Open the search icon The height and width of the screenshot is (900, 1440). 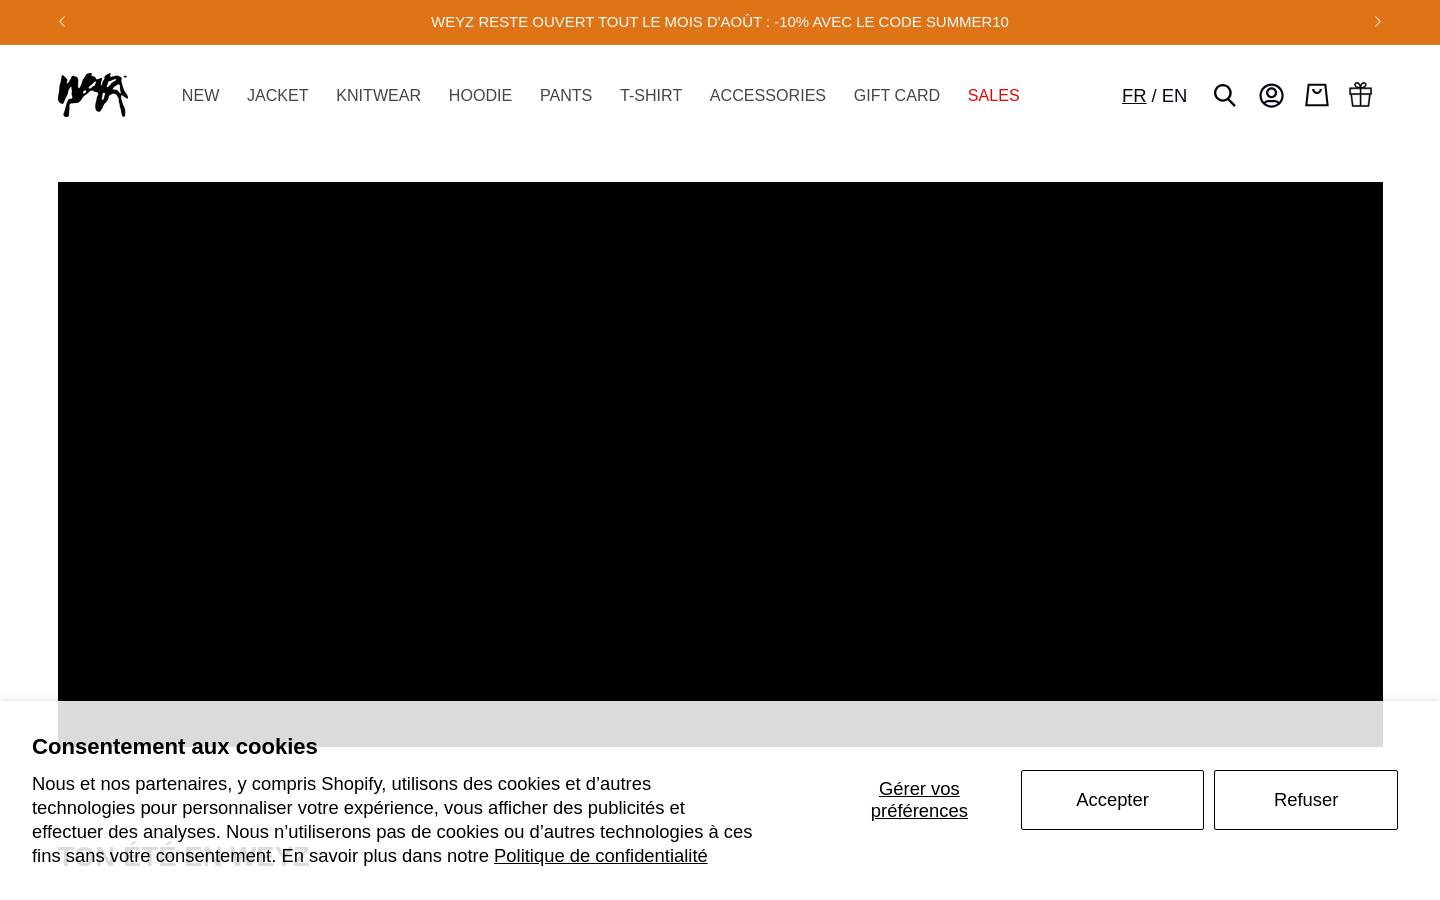[1225, 95]
